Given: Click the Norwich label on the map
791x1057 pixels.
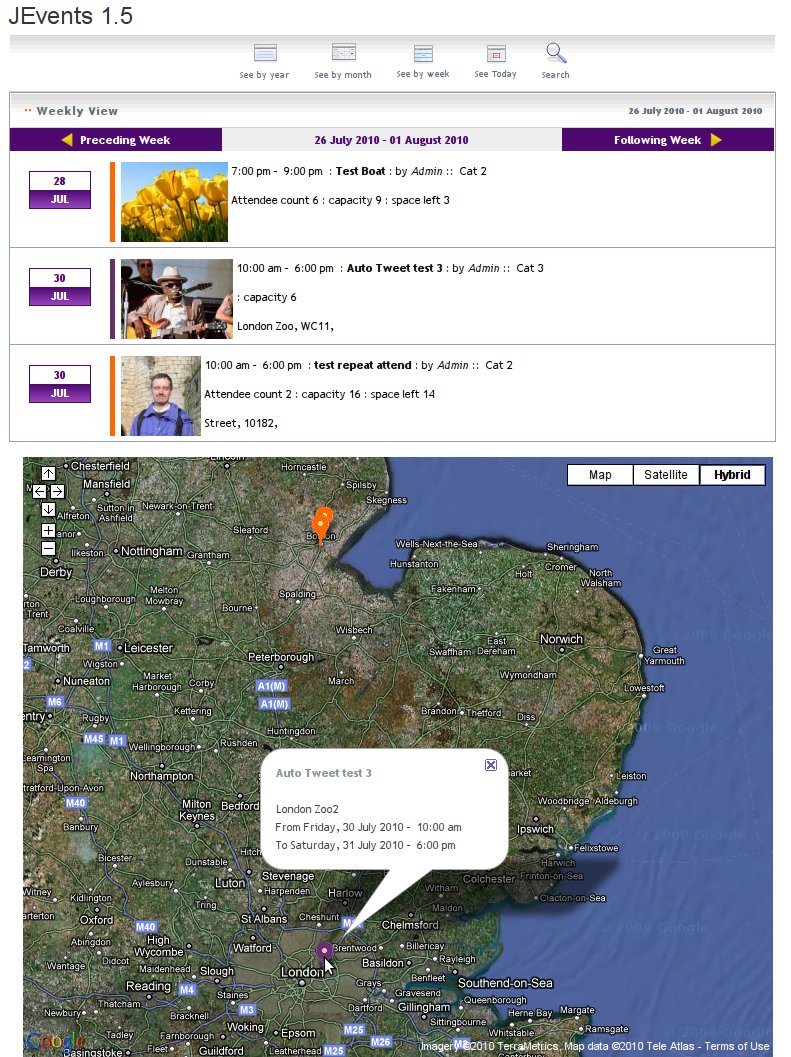Looking at the screenshot, I should [x=561, y=639].
